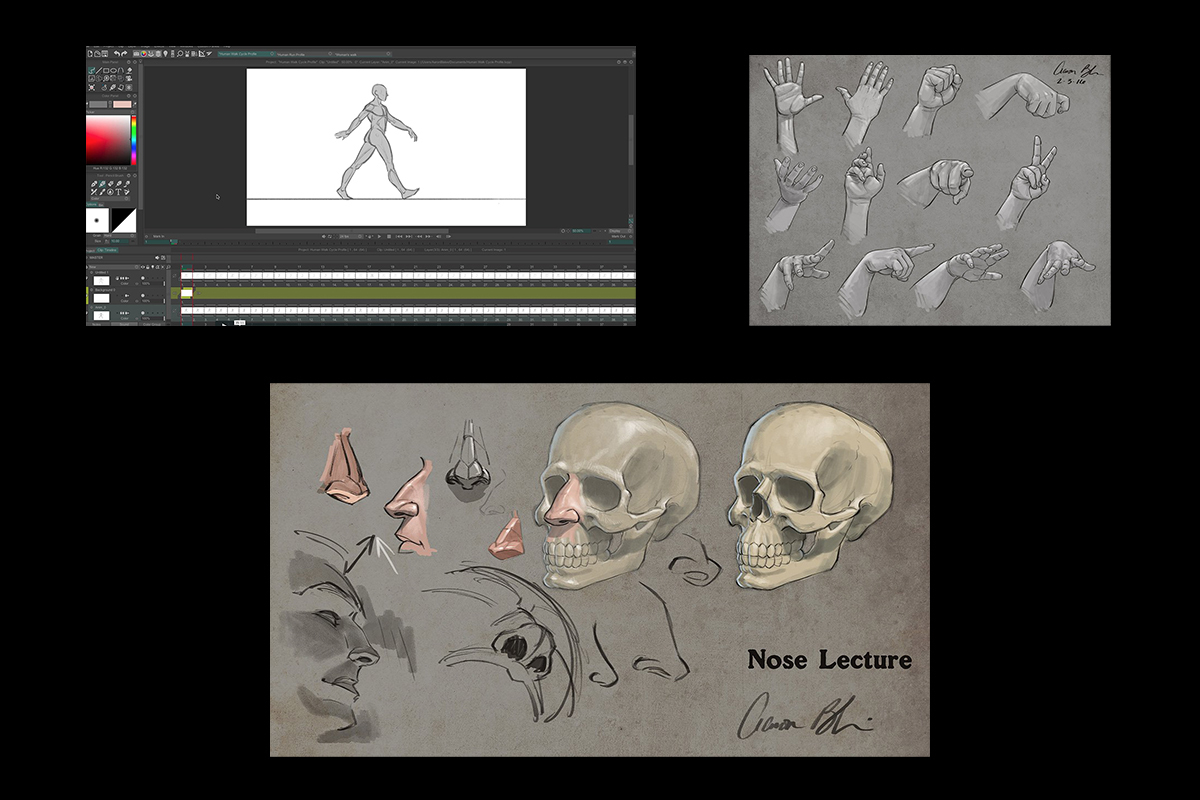The image size is (1200, 800).
Task: Play the walk cycle animation
Action: [379, 236]
